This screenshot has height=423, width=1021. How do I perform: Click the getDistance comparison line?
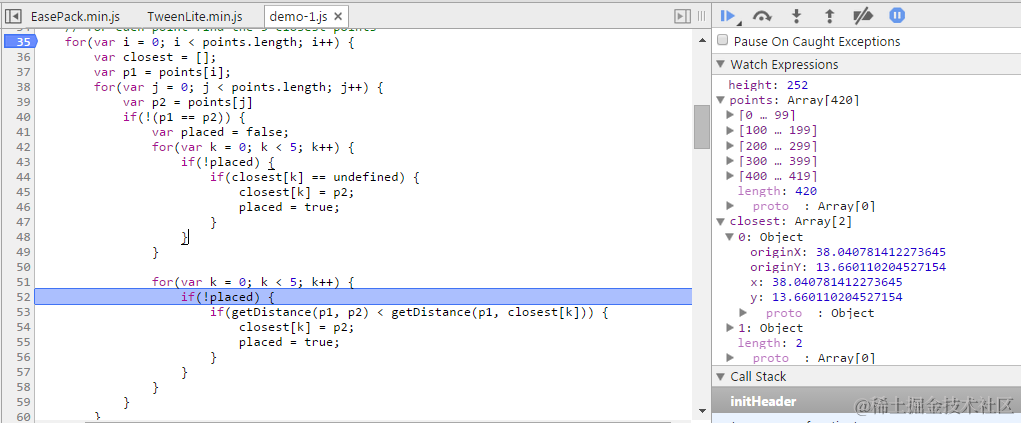pos(409,312)
